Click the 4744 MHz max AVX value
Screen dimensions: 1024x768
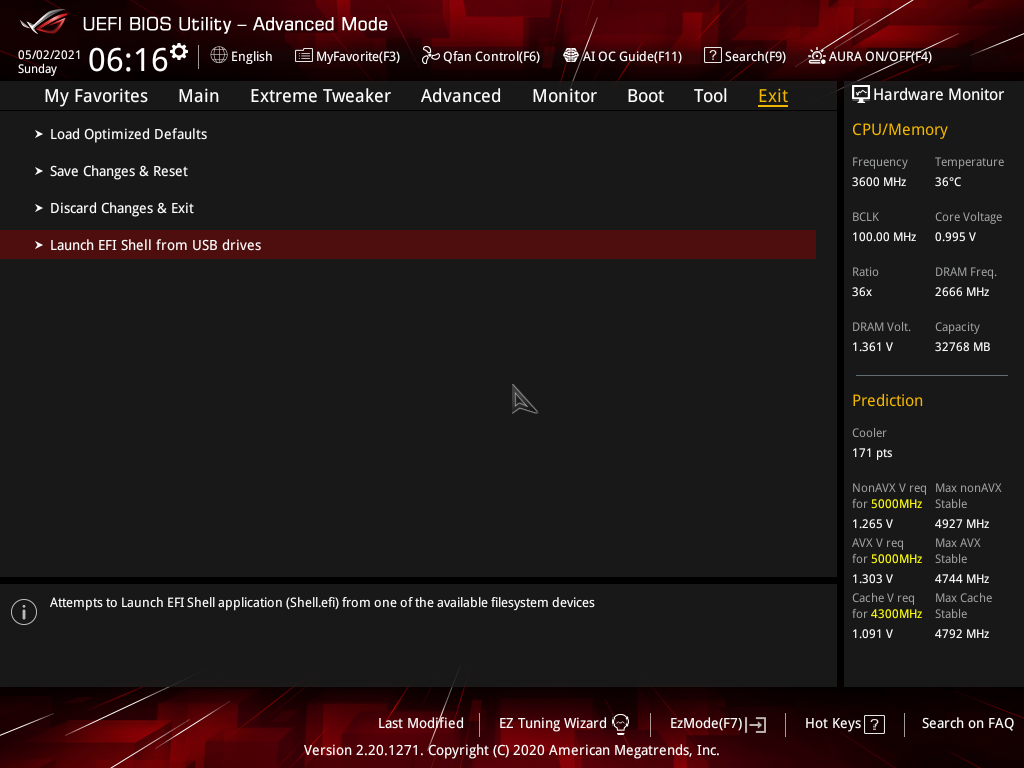coord(961,579)
